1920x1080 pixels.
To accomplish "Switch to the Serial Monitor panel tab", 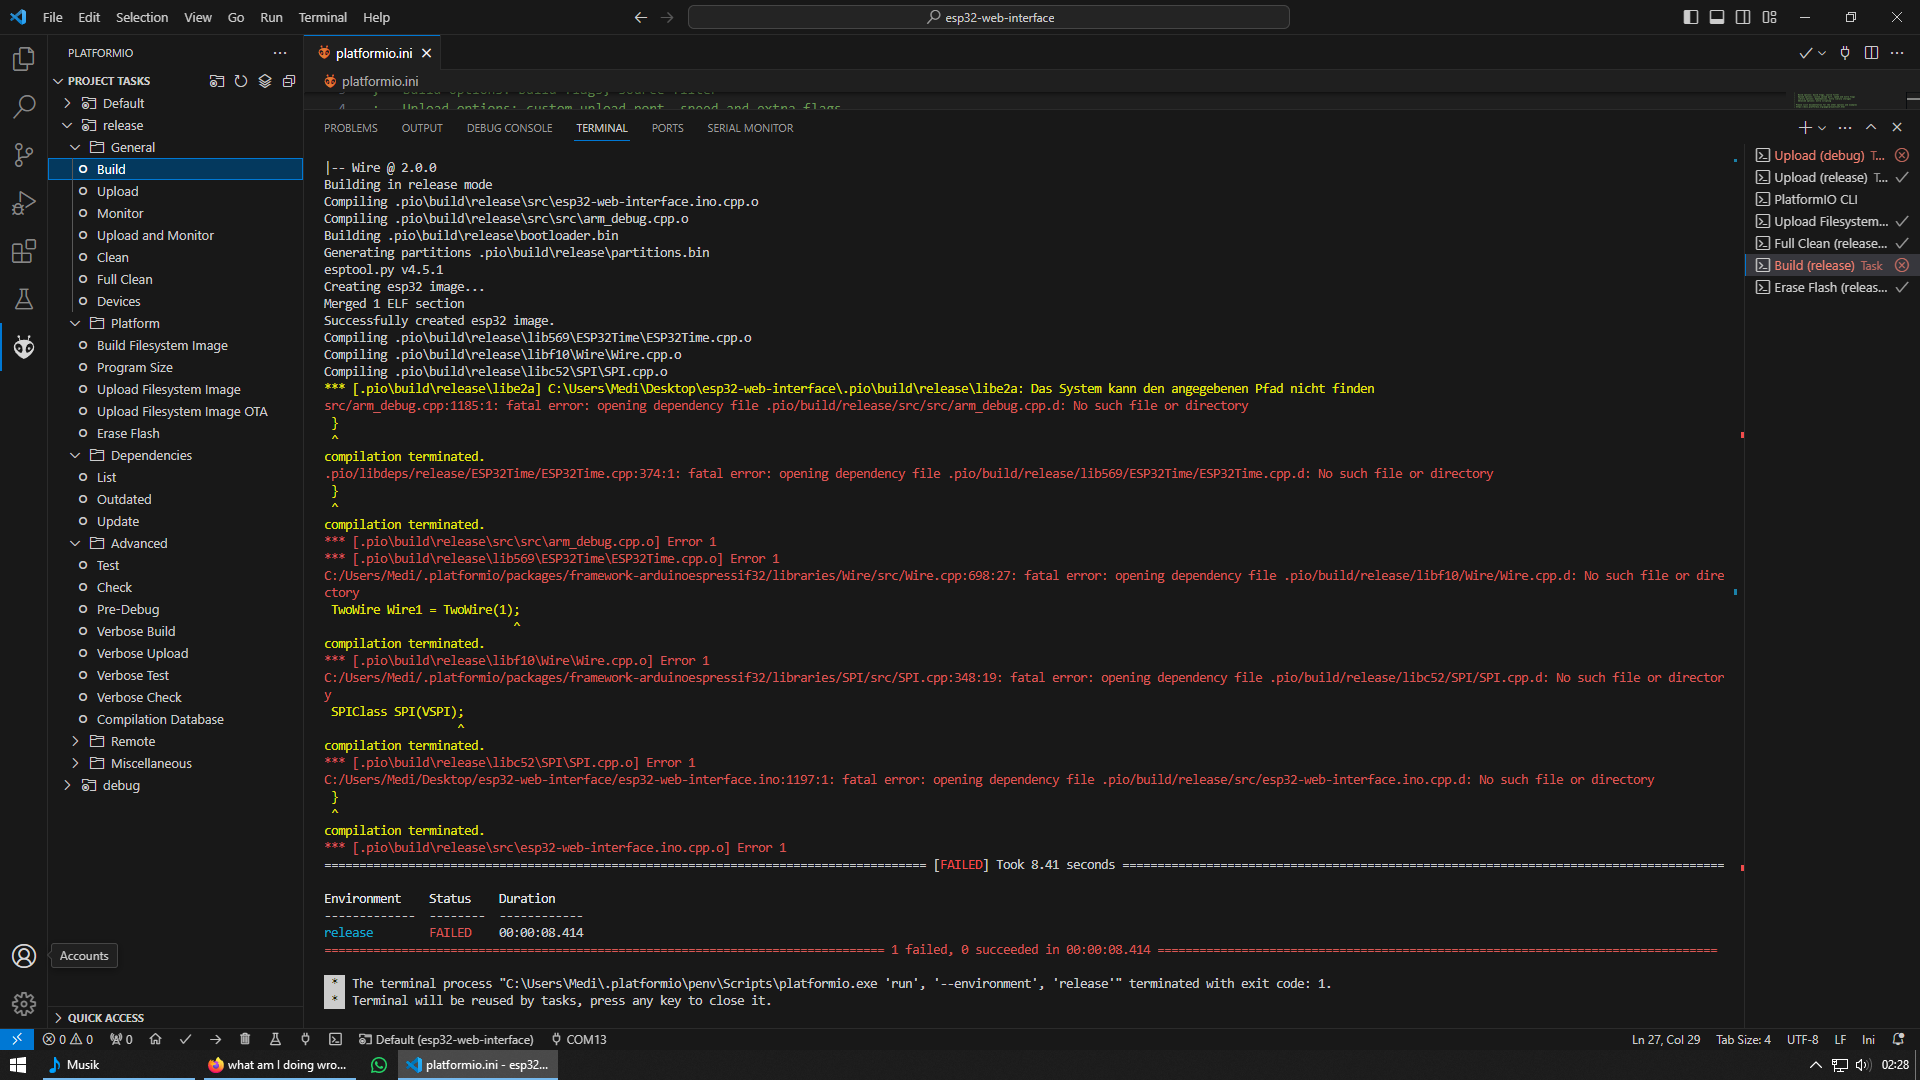I will (749, 128).
